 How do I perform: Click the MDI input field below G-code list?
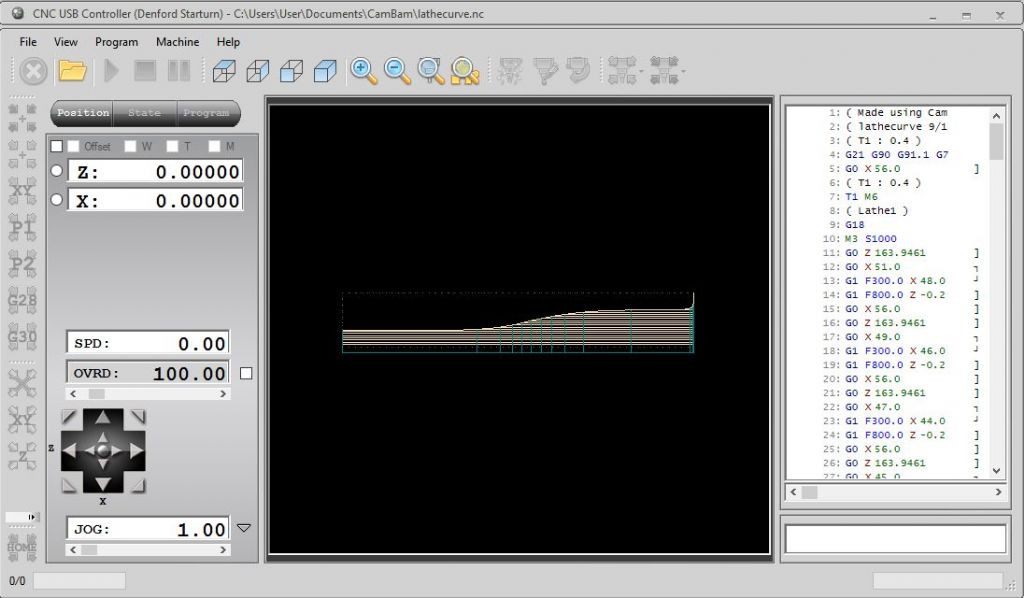895,539
